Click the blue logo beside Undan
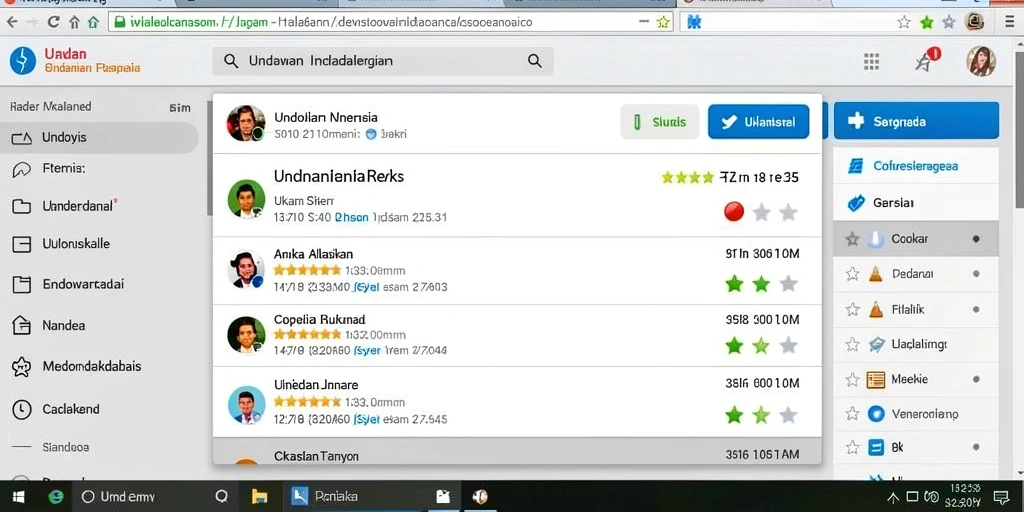Image resolution: width=1024 pixels, height=512 pixels. pos(23,61)
